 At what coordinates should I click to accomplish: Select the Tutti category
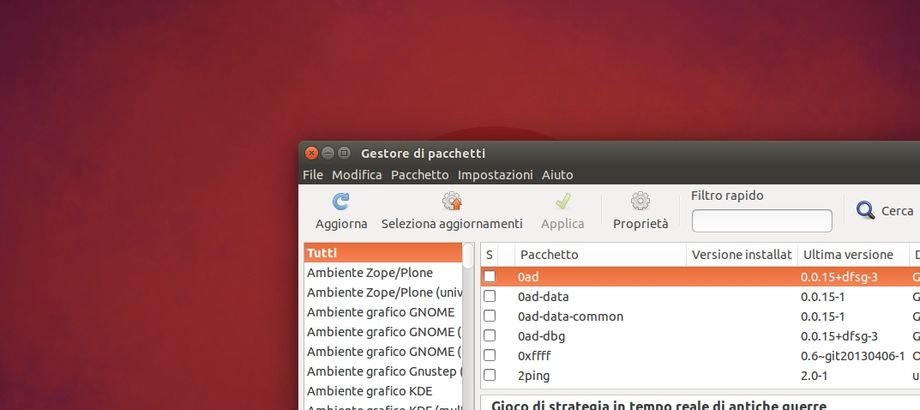[383, 253]
